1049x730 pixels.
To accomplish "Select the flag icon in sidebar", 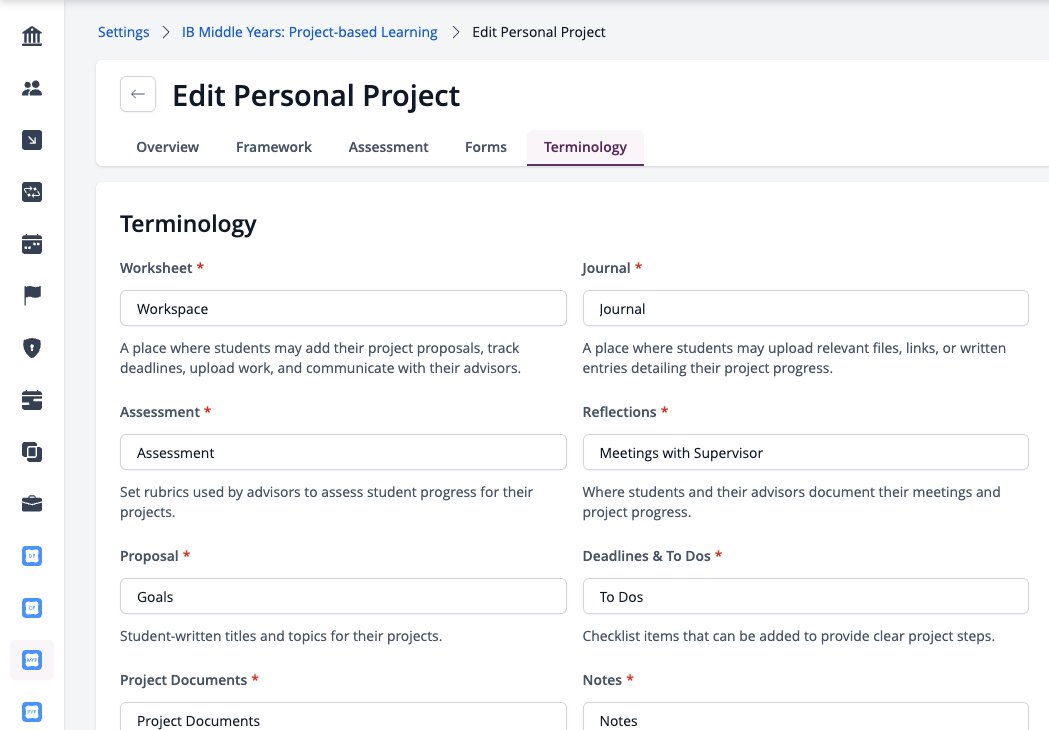I will pyautogui.click(x=31, y=296).
